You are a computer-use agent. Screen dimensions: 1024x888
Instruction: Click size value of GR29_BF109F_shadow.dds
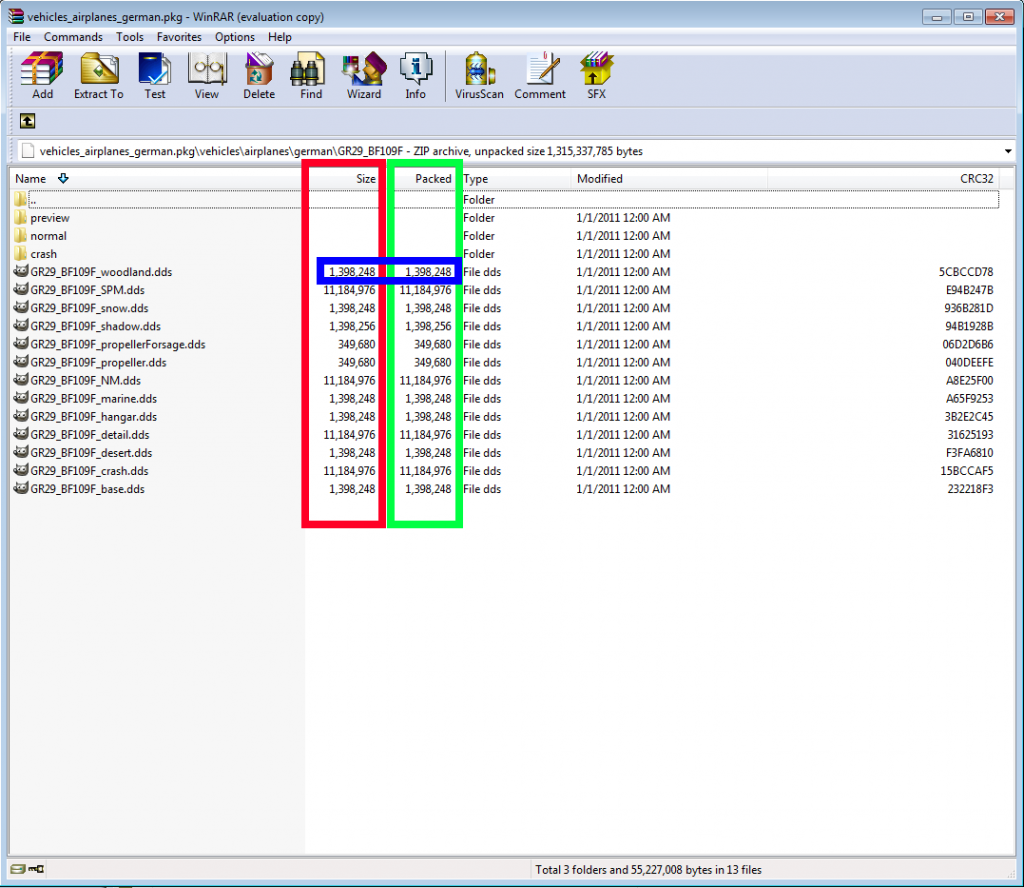pos(352,326)
